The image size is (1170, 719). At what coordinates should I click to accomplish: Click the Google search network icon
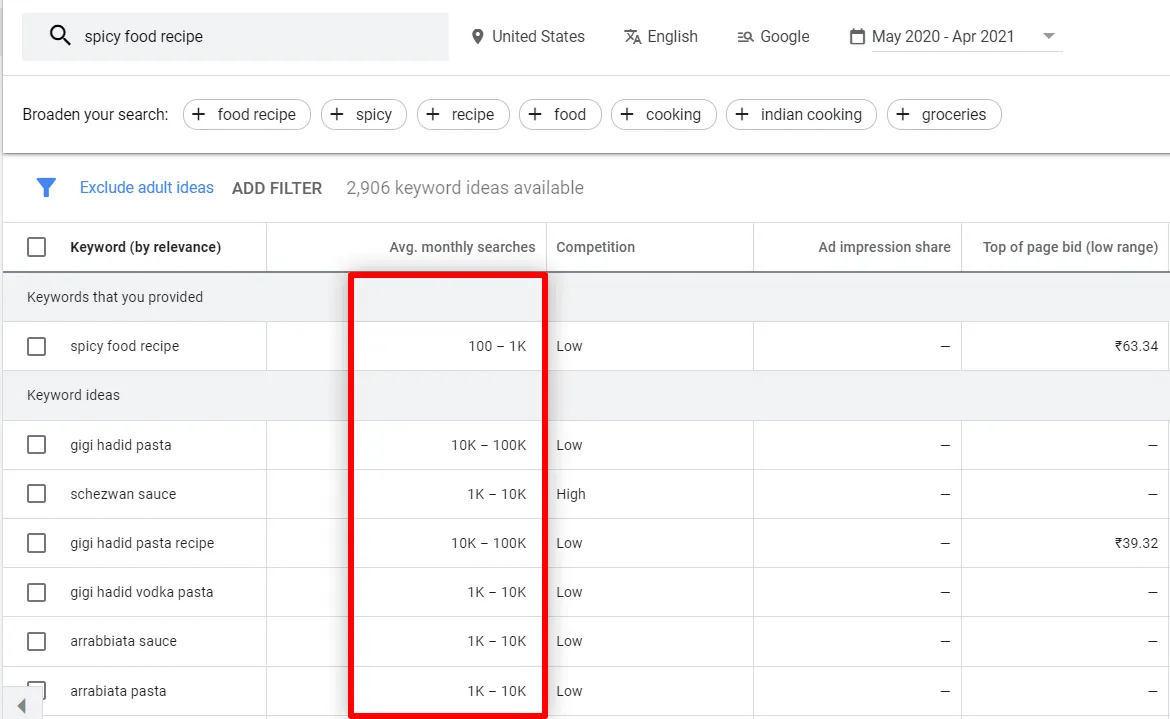pyautogui.click(x=745, y=36)
